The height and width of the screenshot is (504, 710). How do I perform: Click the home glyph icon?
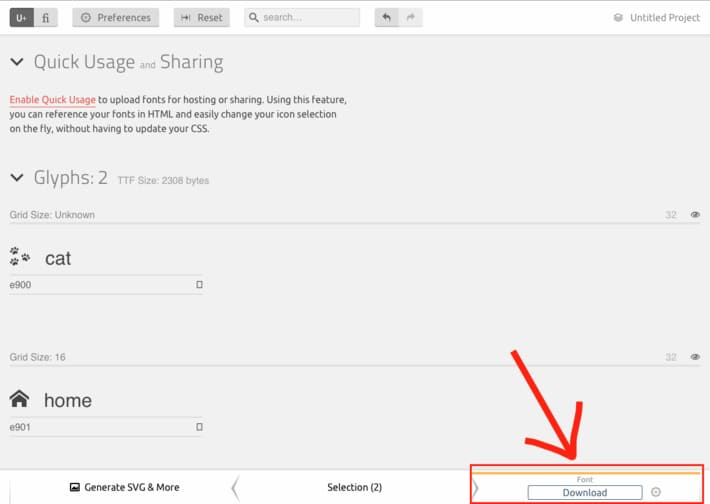point(20,399)
